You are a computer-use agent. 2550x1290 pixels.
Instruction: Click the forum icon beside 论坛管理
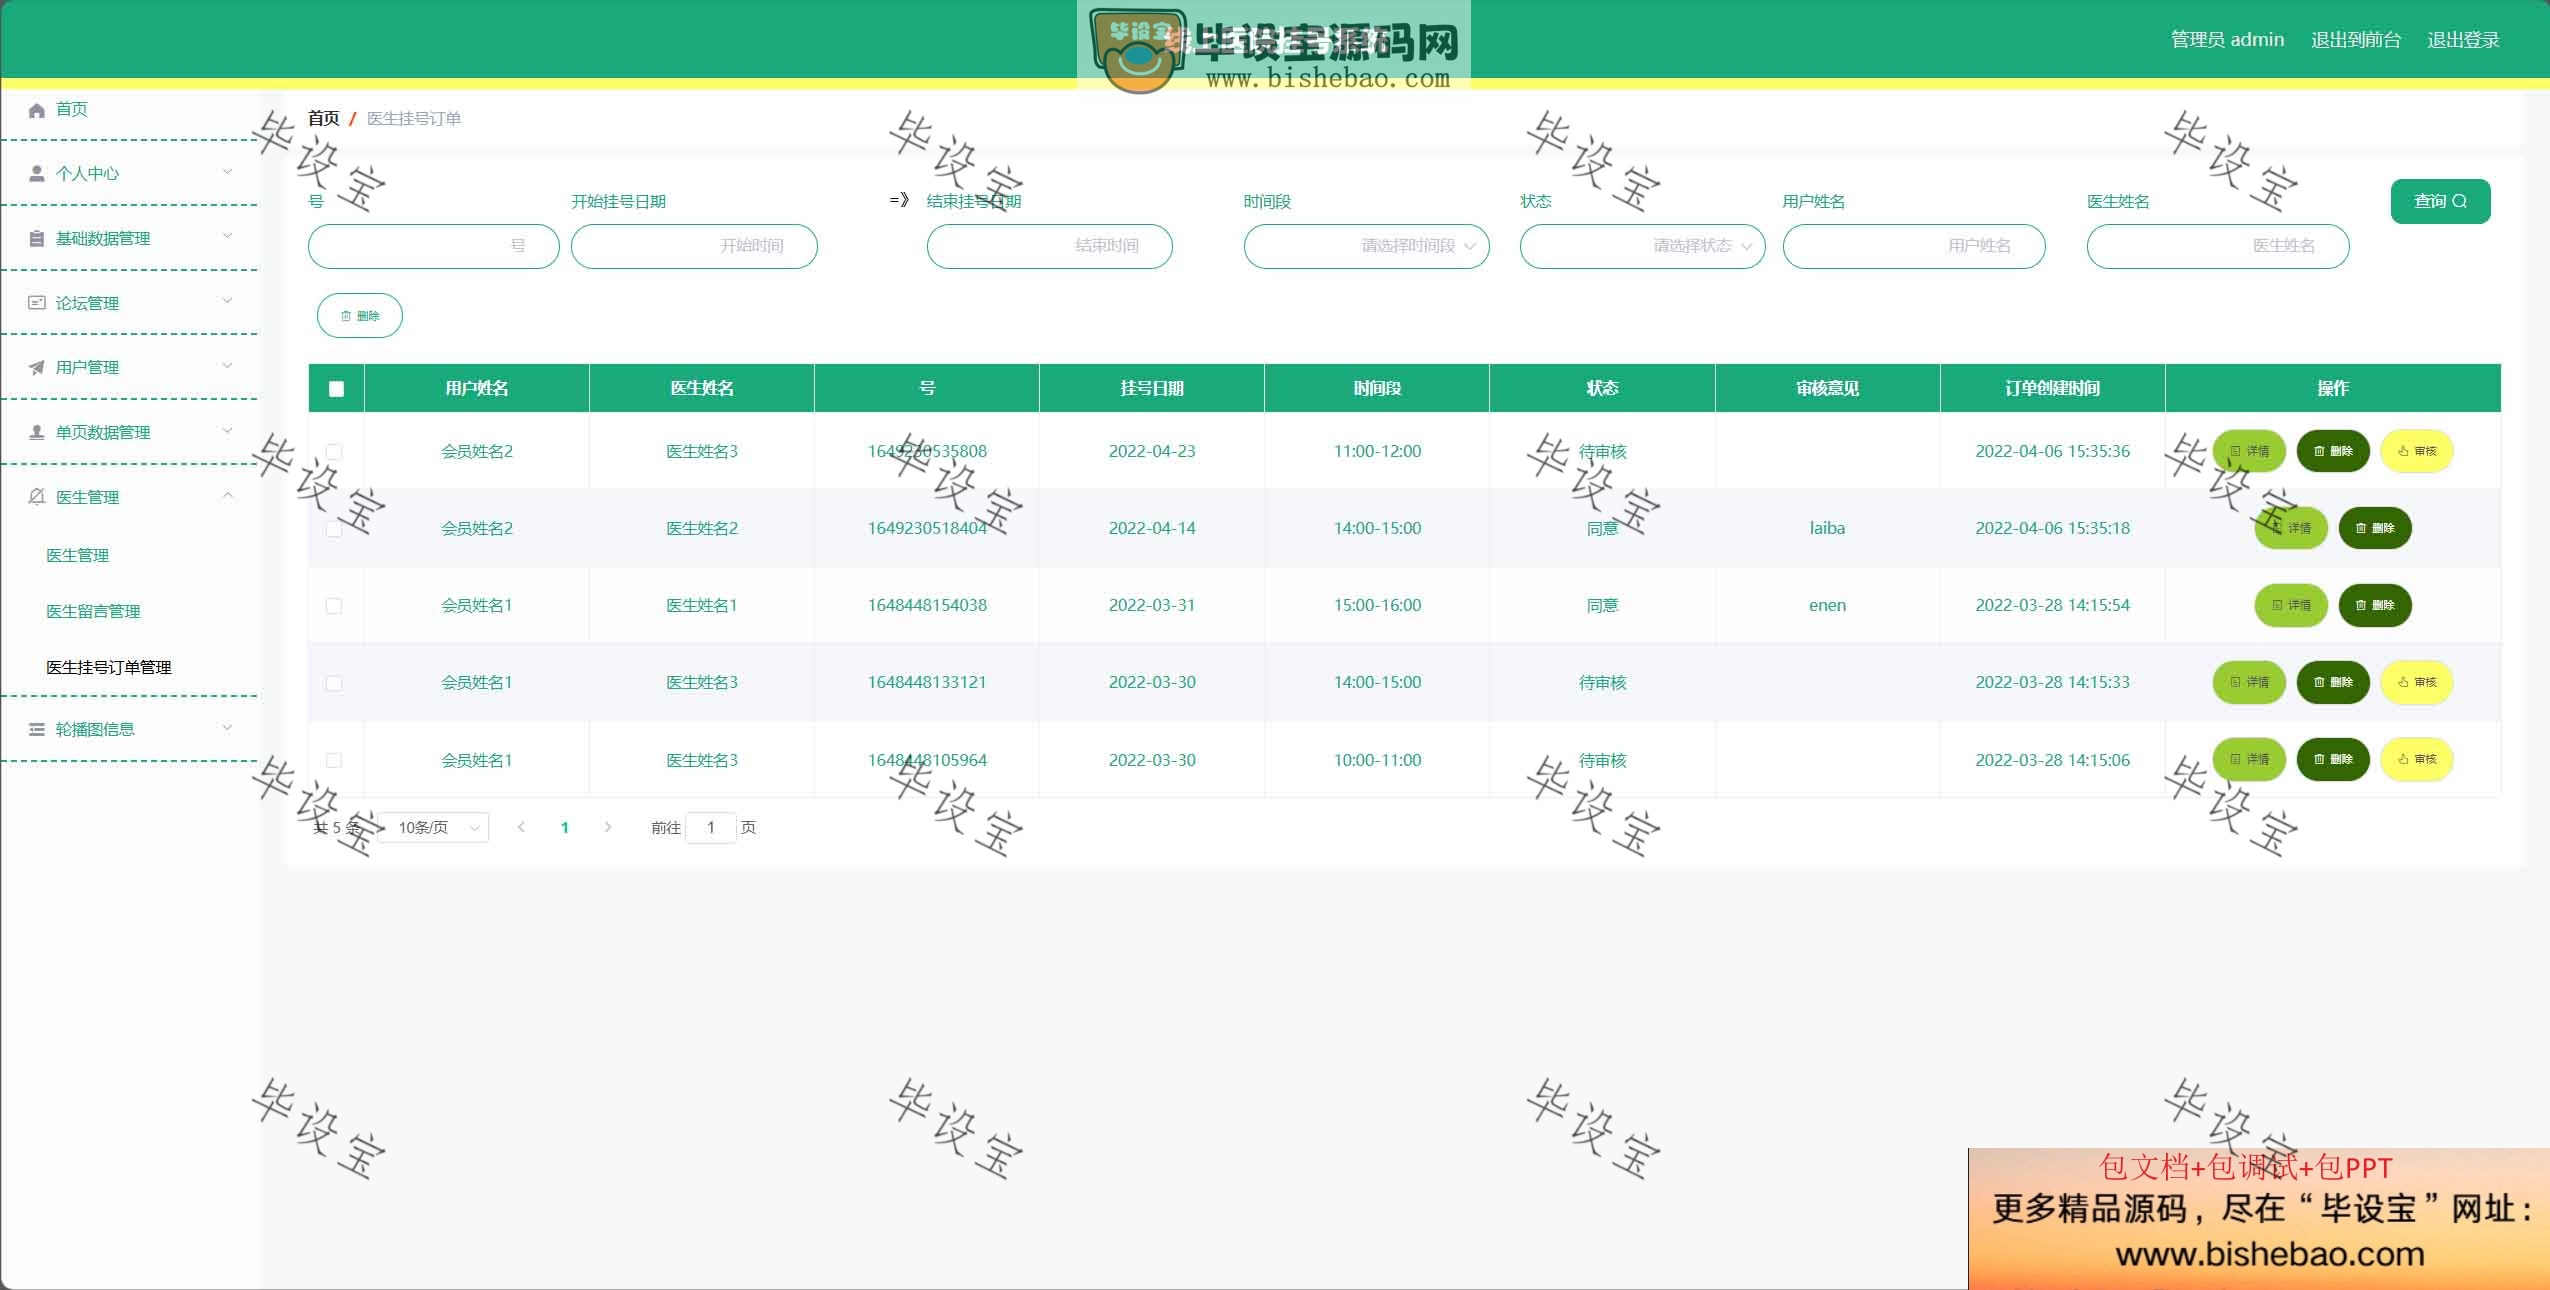[37, 302]
